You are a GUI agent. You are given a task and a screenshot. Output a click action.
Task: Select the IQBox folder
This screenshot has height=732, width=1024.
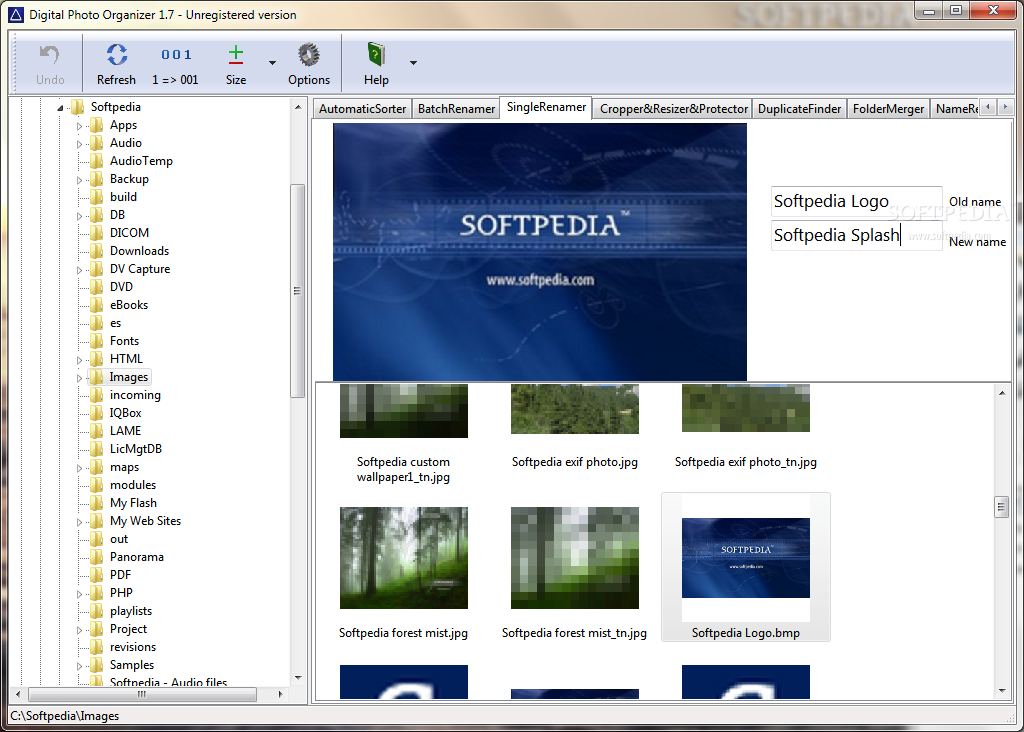click(125, 413)
